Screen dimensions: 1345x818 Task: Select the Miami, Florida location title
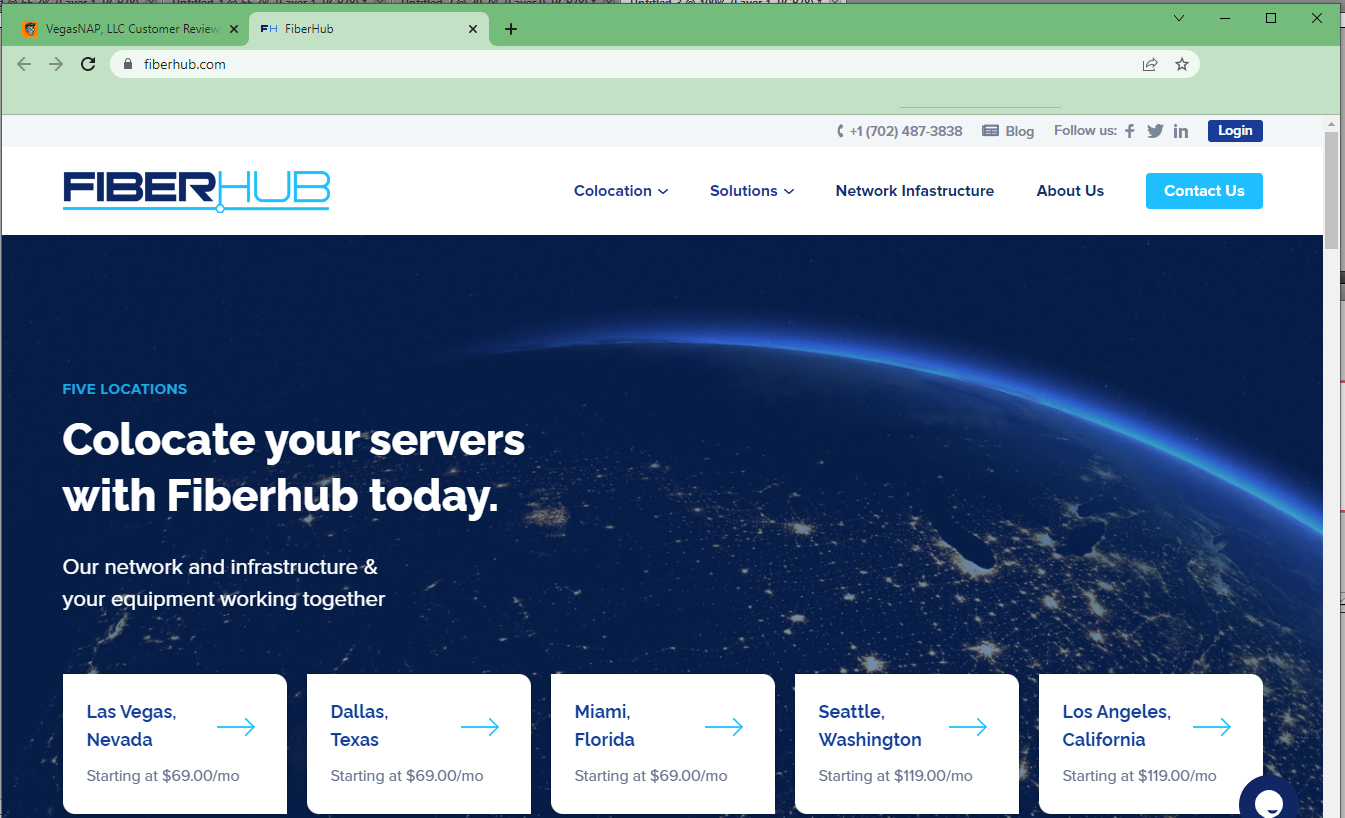coord(604,726)
